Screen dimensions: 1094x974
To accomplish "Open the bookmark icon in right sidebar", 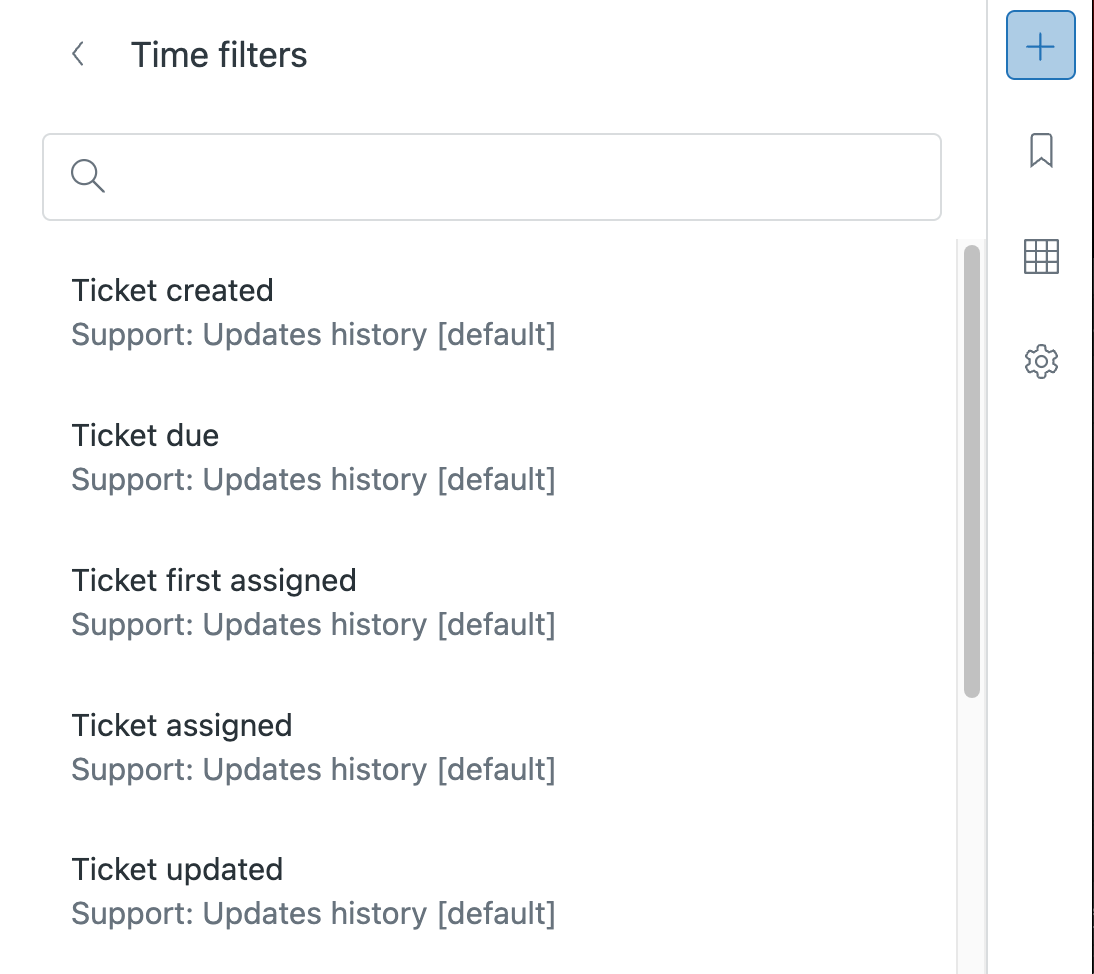I will coord(1041,151).
